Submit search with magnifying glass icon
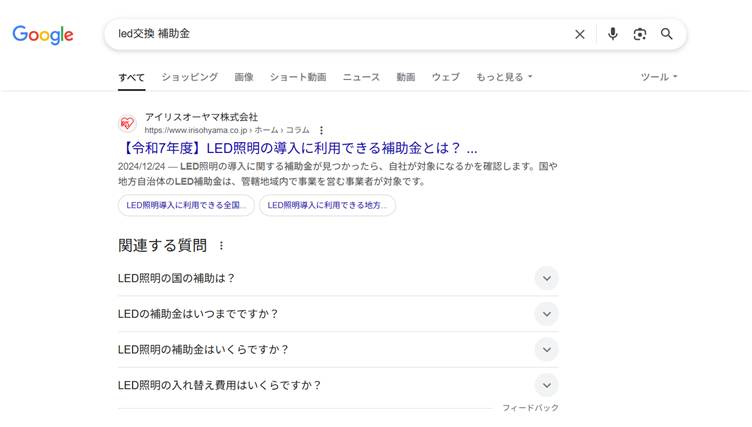The width and height of the screenshot is (752, 427). point(667,34)
